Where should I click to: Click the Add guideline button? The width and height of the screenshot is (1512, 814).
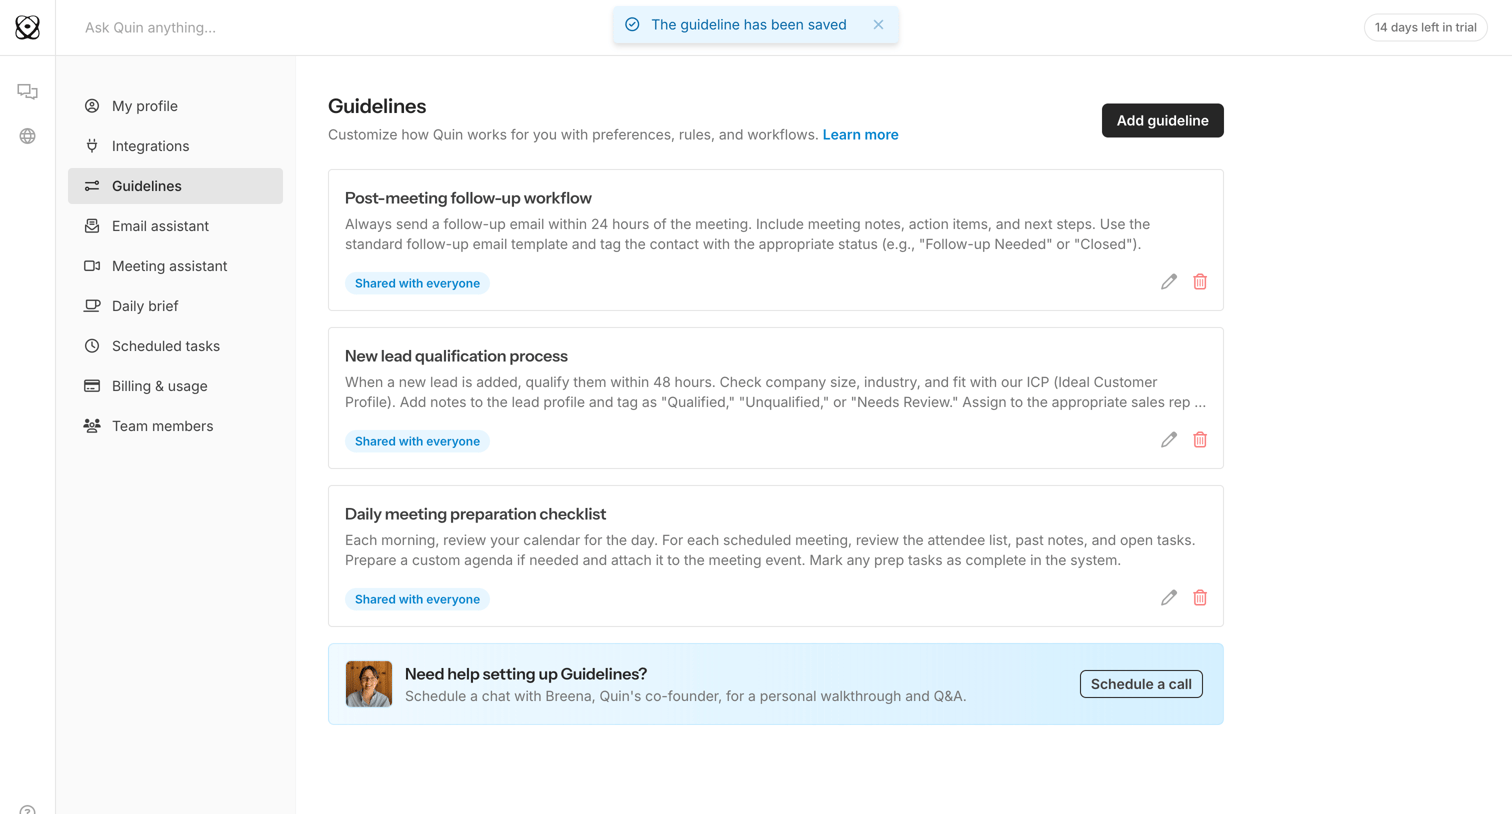click(x=1162, y=120)
